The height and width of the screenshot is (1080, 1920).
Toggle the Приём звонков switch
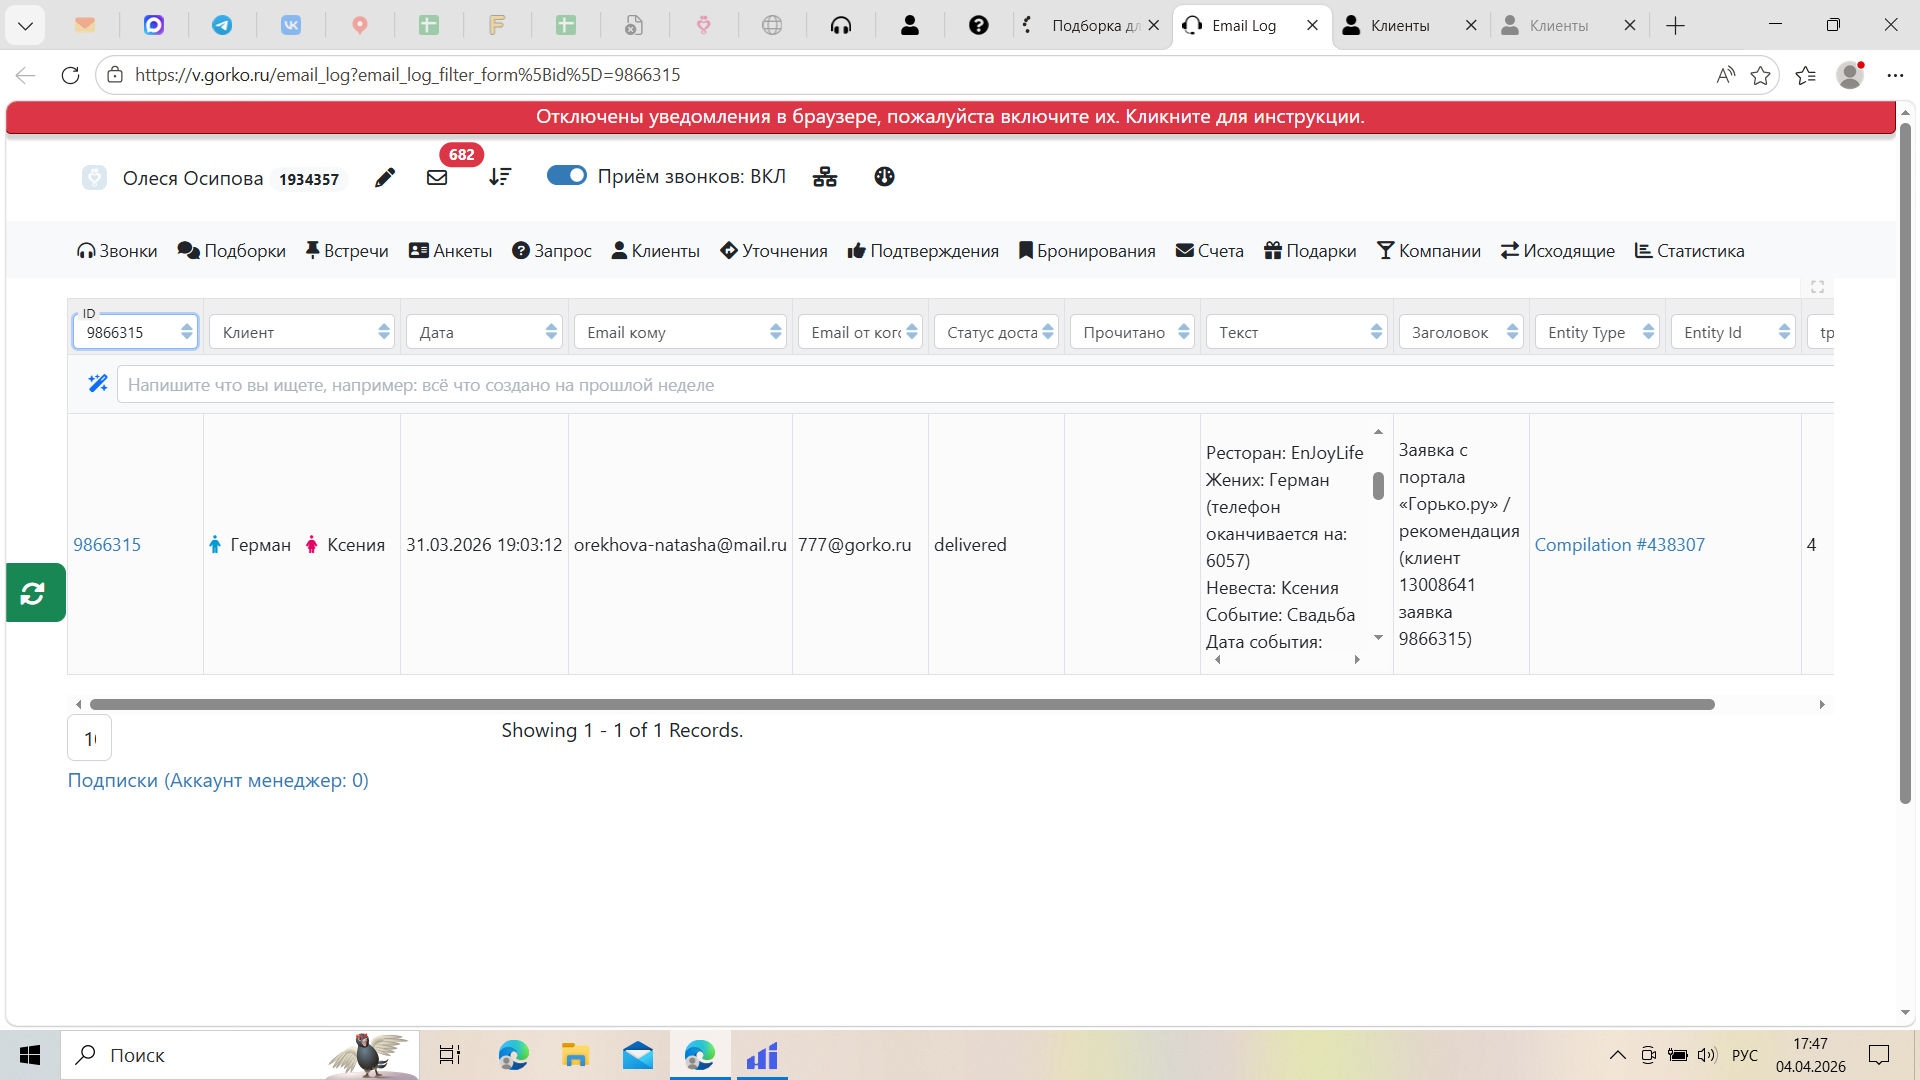(566, 176)
